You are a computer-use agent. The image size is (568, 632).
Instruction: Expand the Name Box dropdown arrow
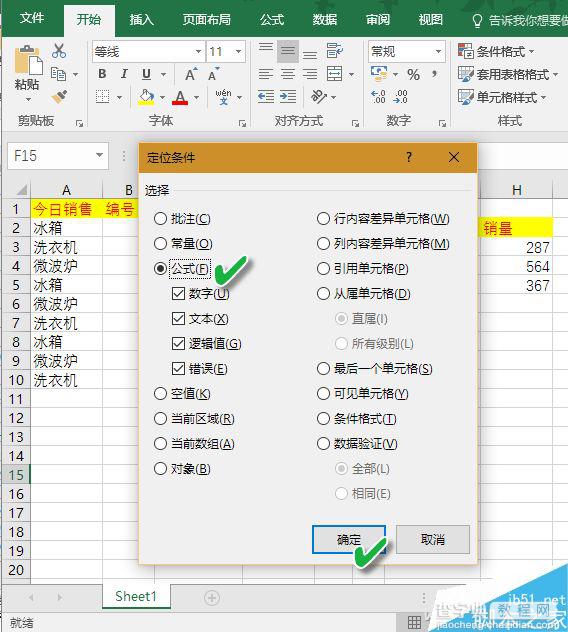pos(99,155)
